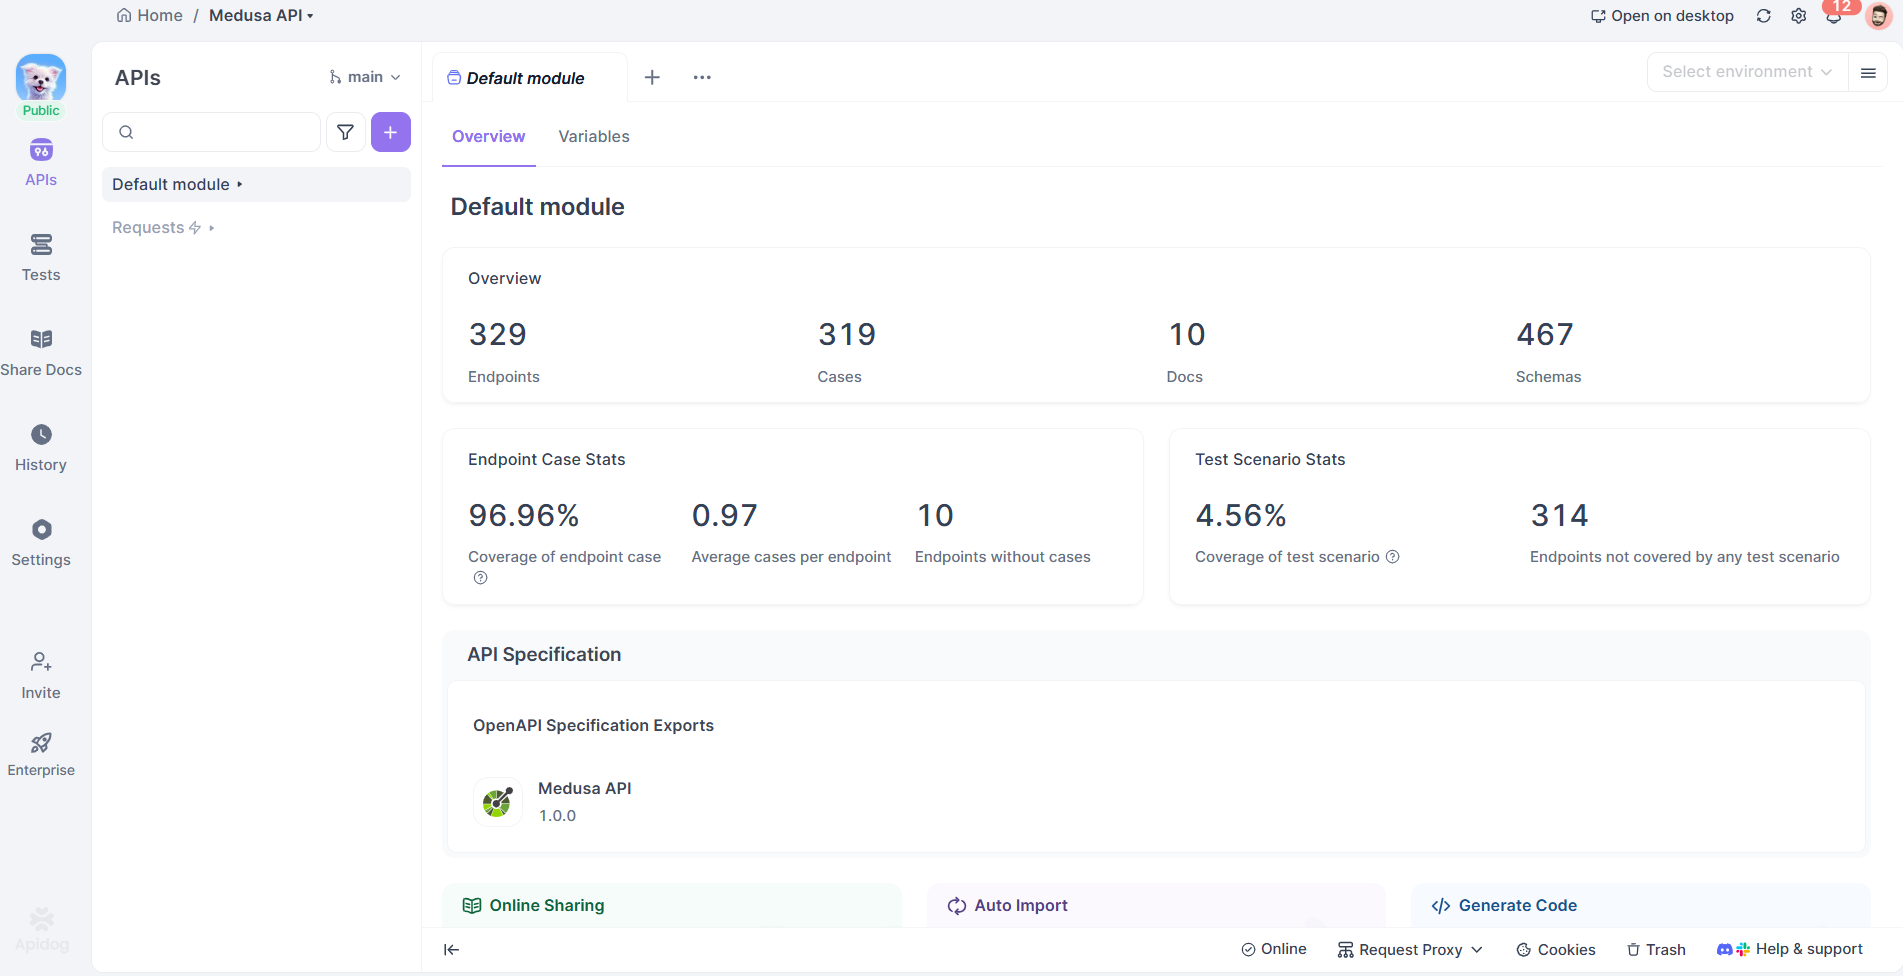Expand the Requests tree item

click(256, 228)
